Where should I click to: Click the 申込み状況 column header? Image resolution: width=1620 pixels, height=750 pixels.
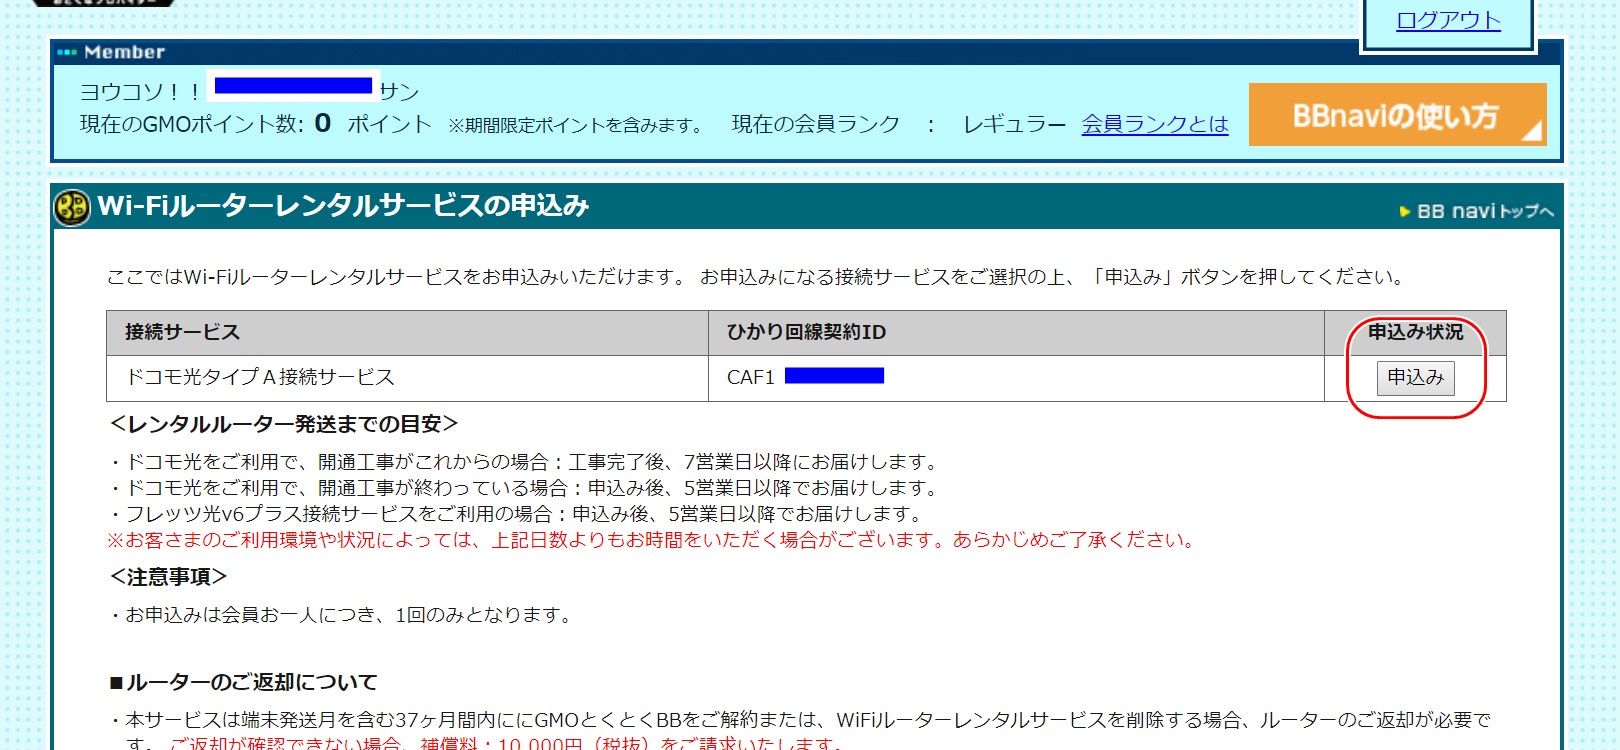pyautogui.click(x=1415, y=333)
